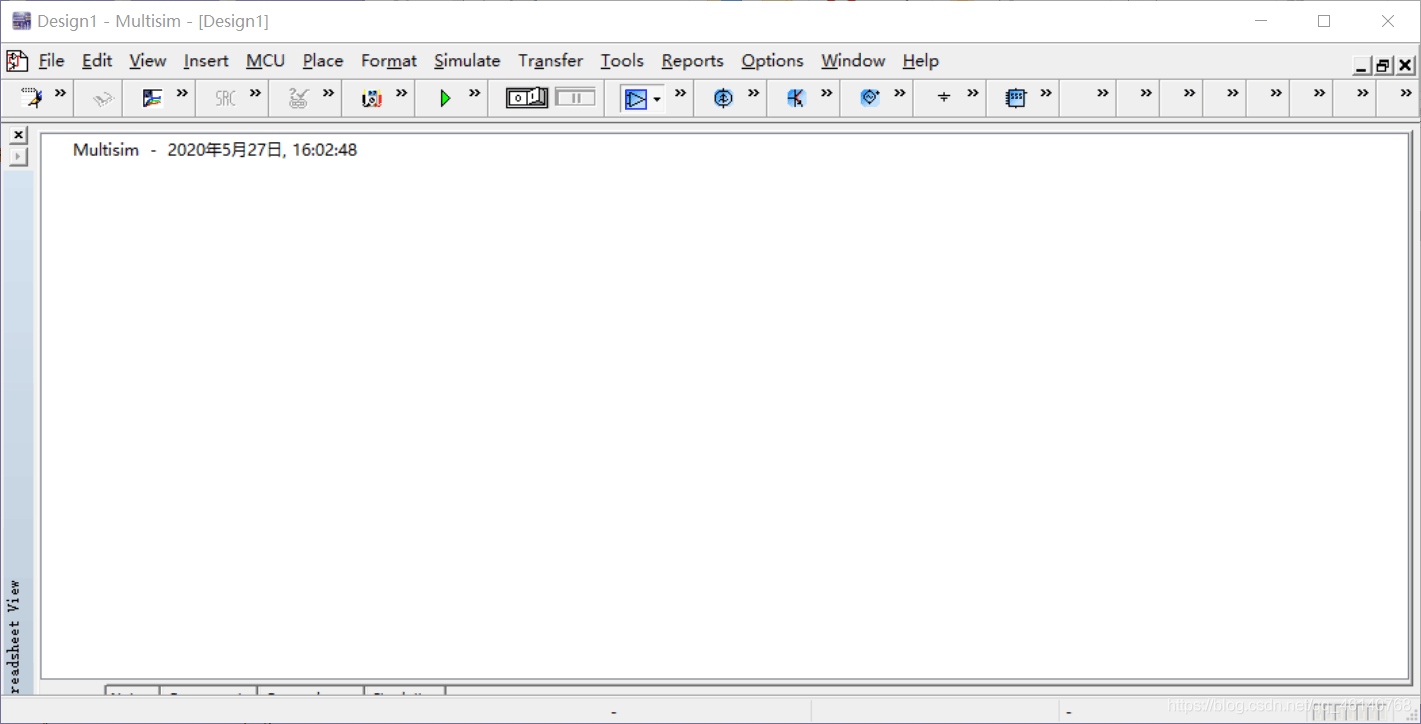Flip the 0/1 simulation switch
Viewport: 1421px width, 724px height.
[x=527, y=97]
